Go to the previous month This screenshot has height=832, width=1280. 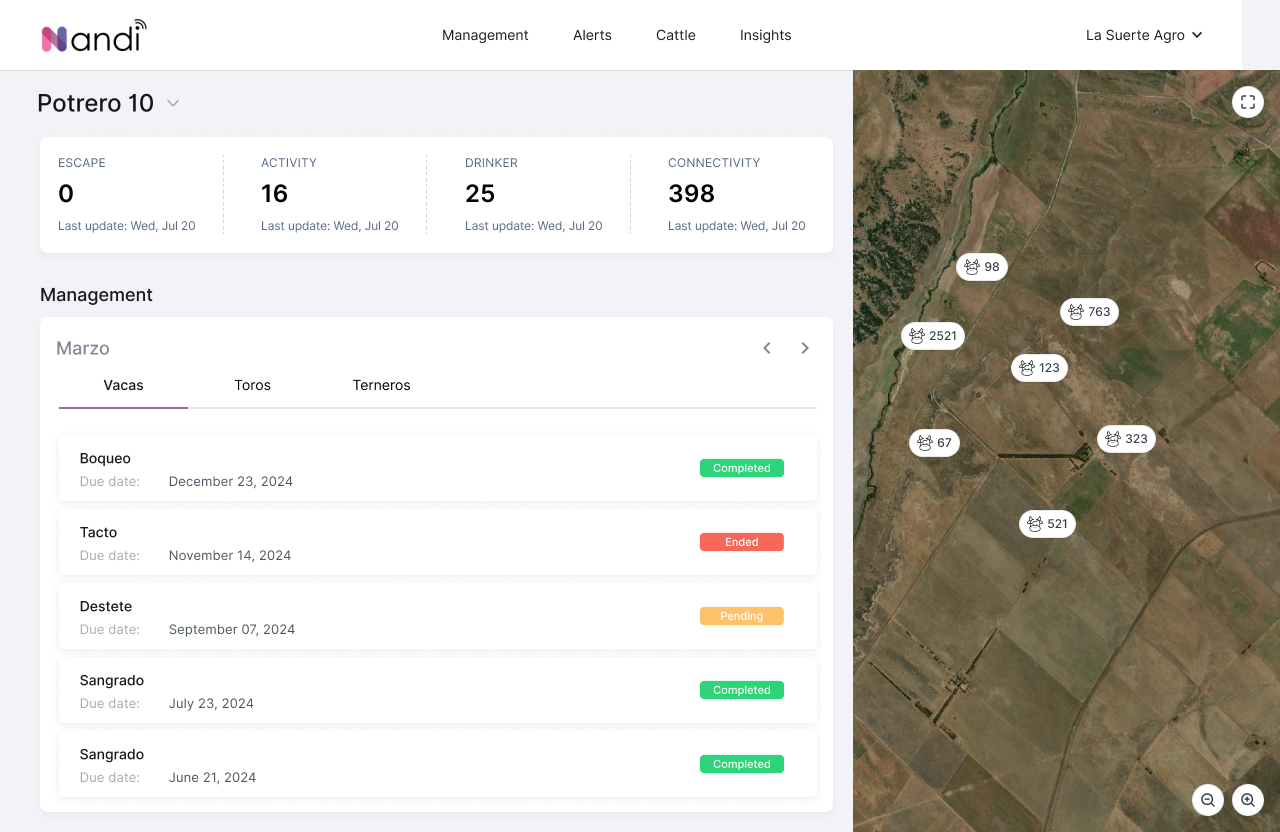(x=767, y=348)
